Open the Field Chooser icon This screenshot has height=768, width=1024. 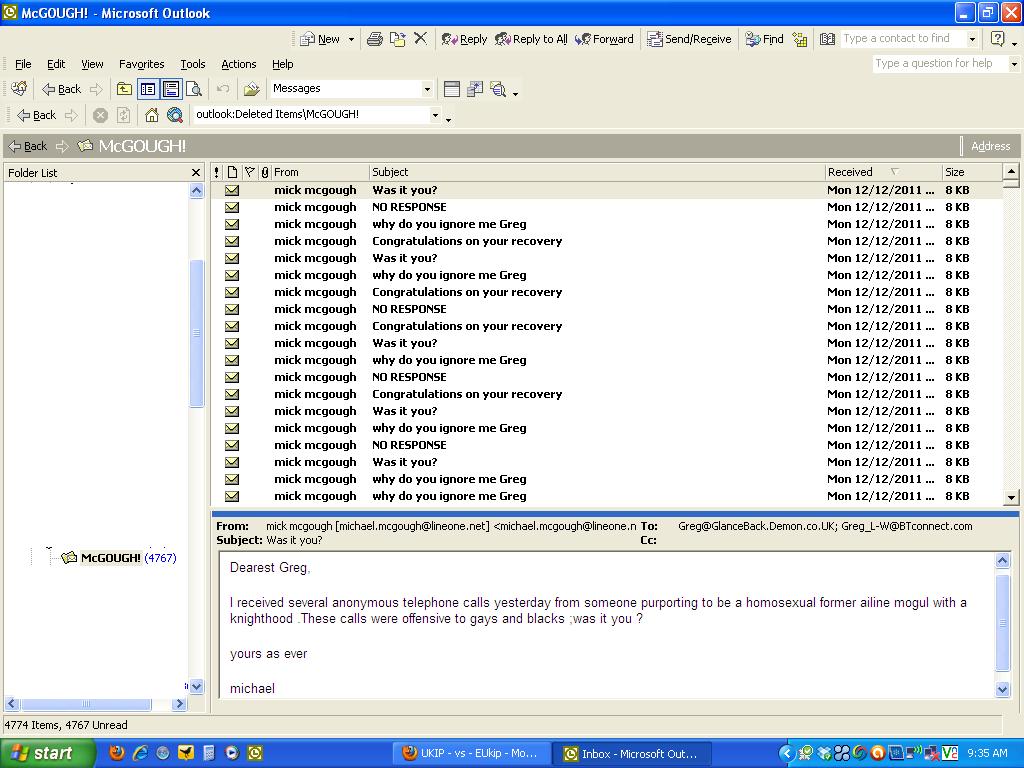click(x=451, y=89)
